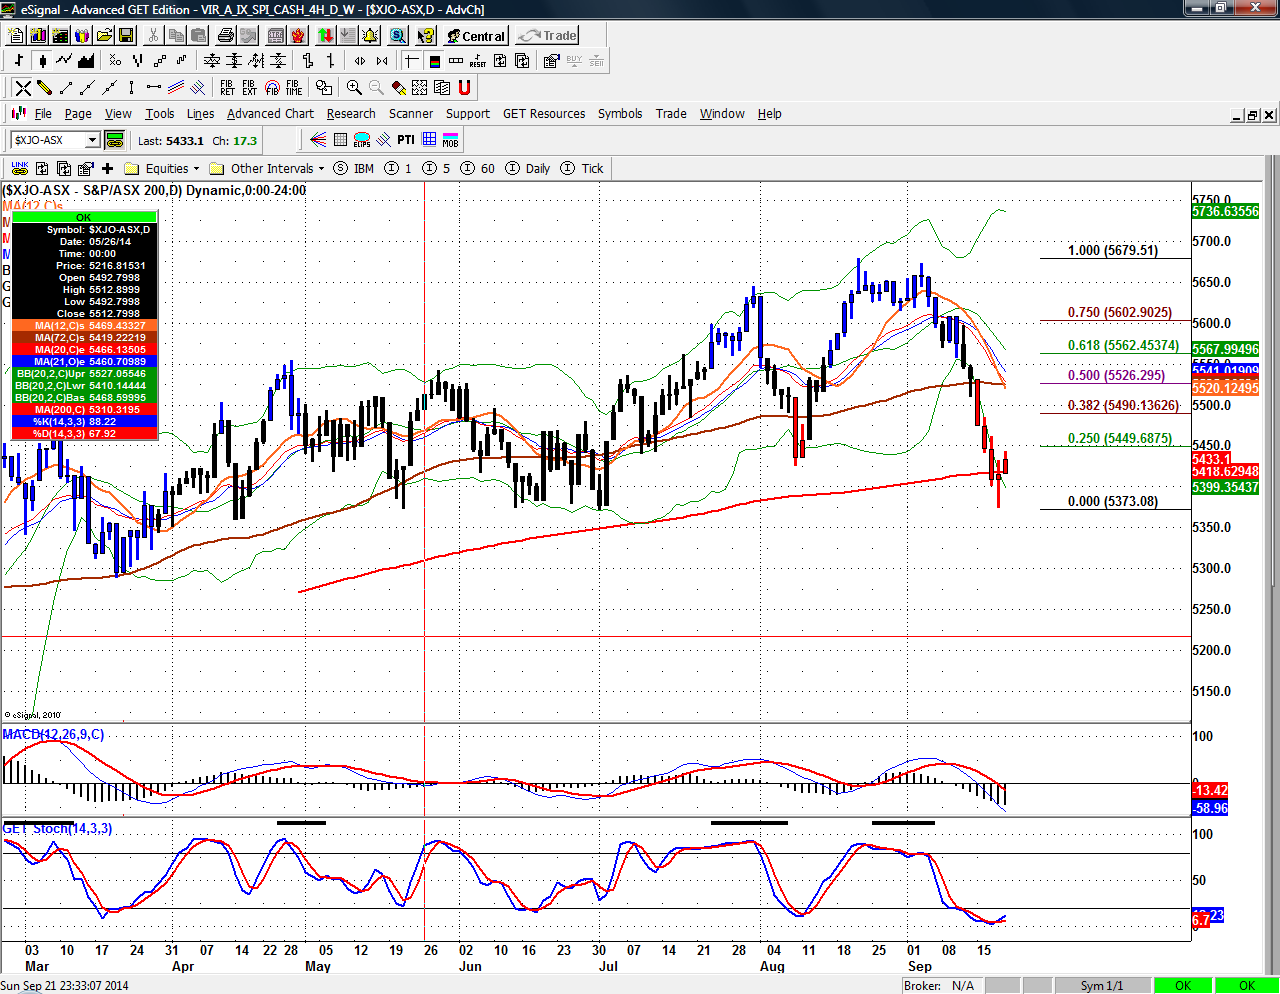Click the Ellipse (ELIPS) tool icon
The image size is (1280, 994).
(362, 140)
